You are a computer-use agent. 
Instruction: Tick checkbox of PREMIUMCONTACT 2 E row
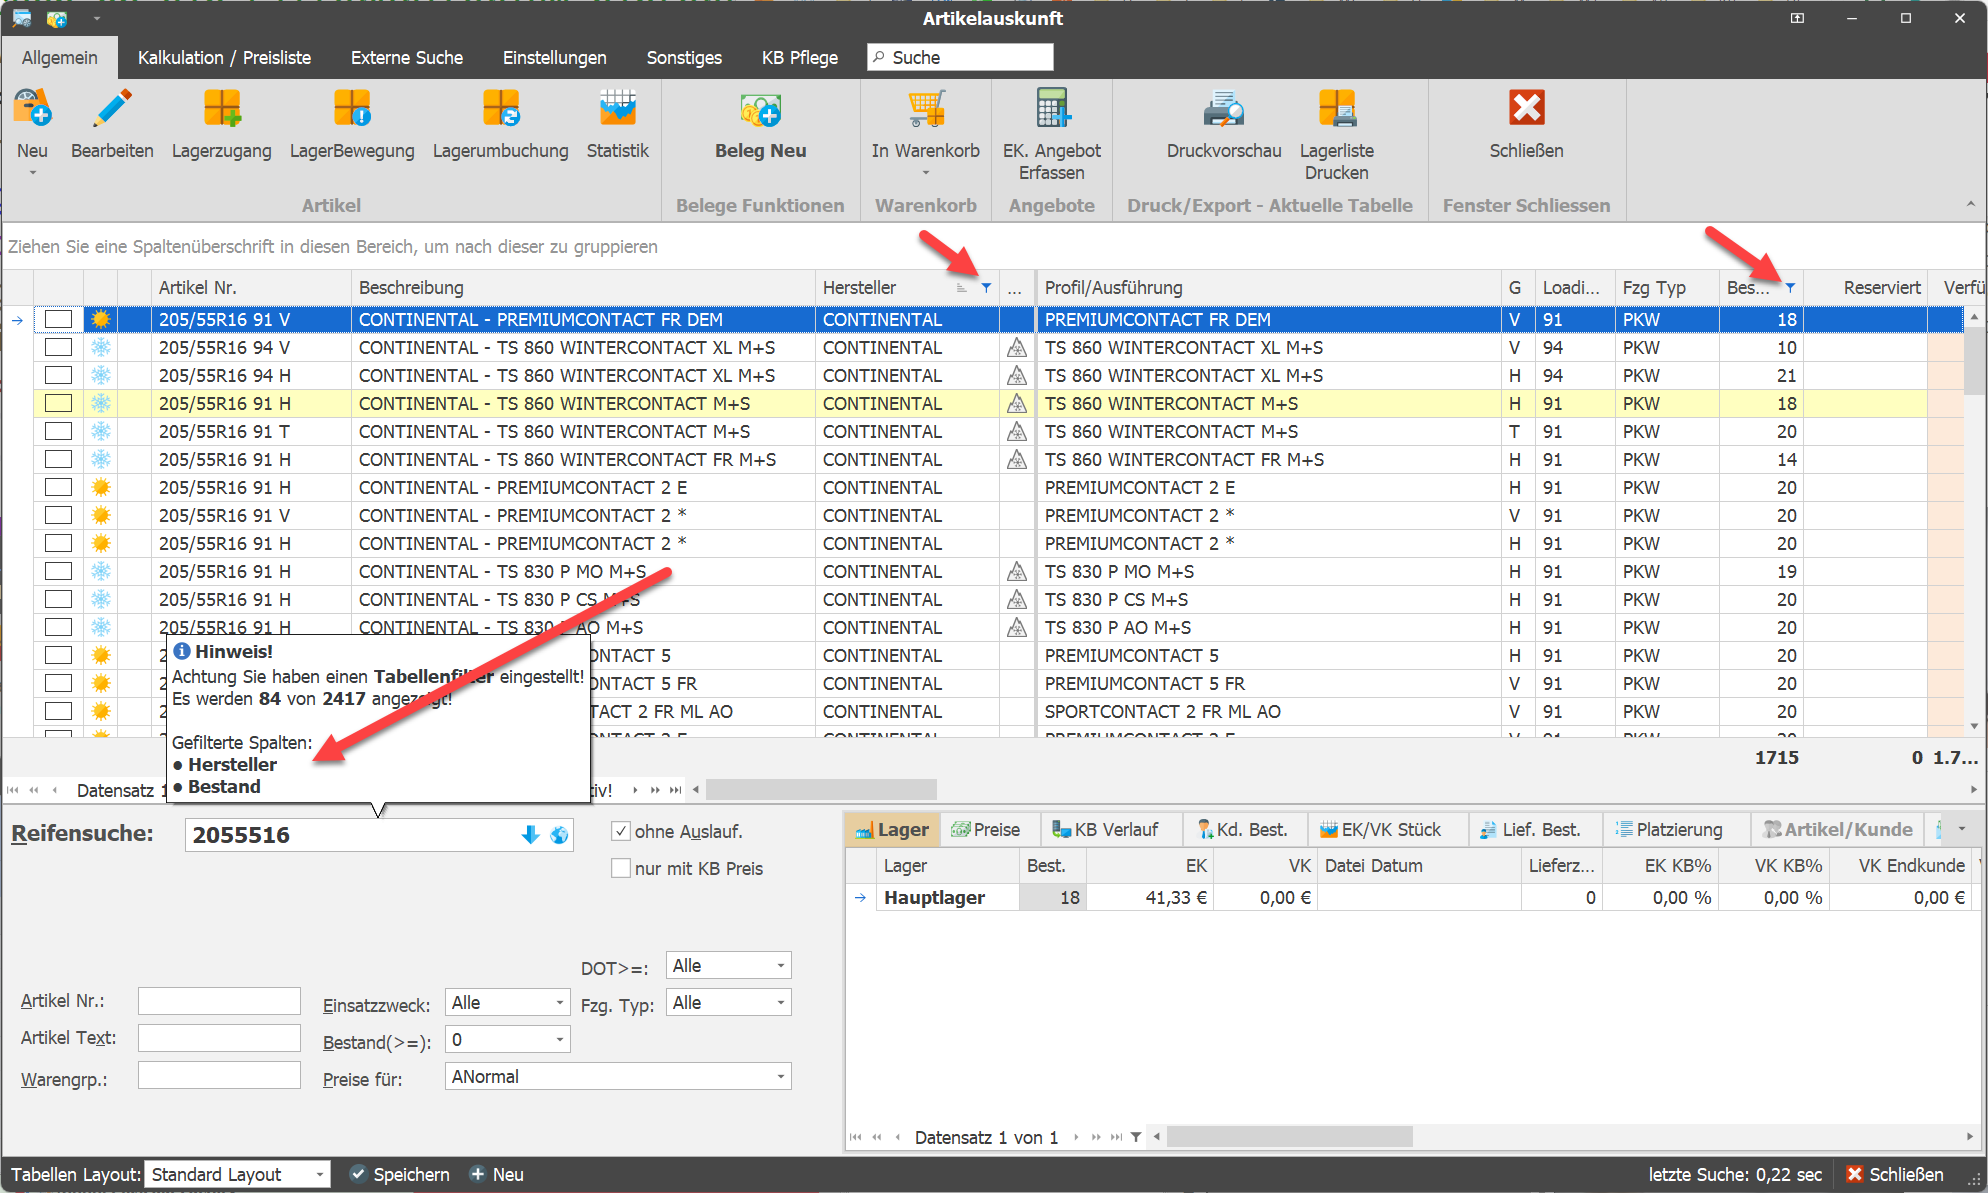pyautogui.click(x=58, y=487)
